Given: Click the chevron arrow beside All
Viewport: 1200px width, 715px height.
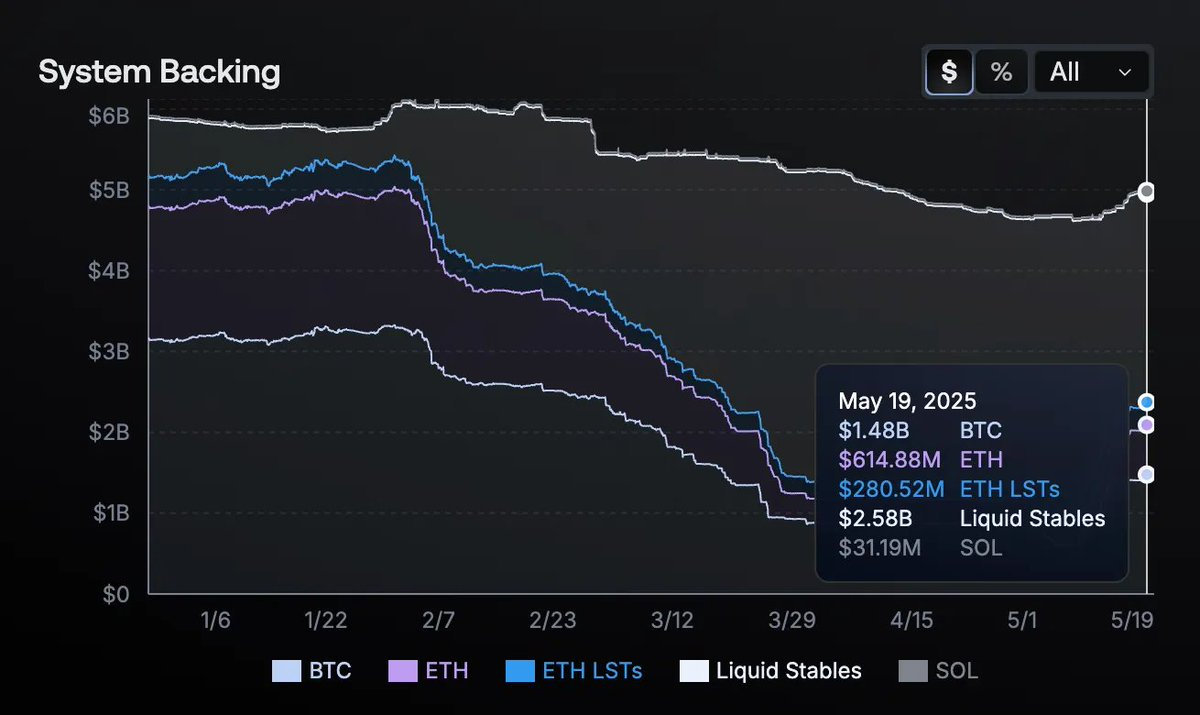Looking at the screenshot, I should point(1125,72).
